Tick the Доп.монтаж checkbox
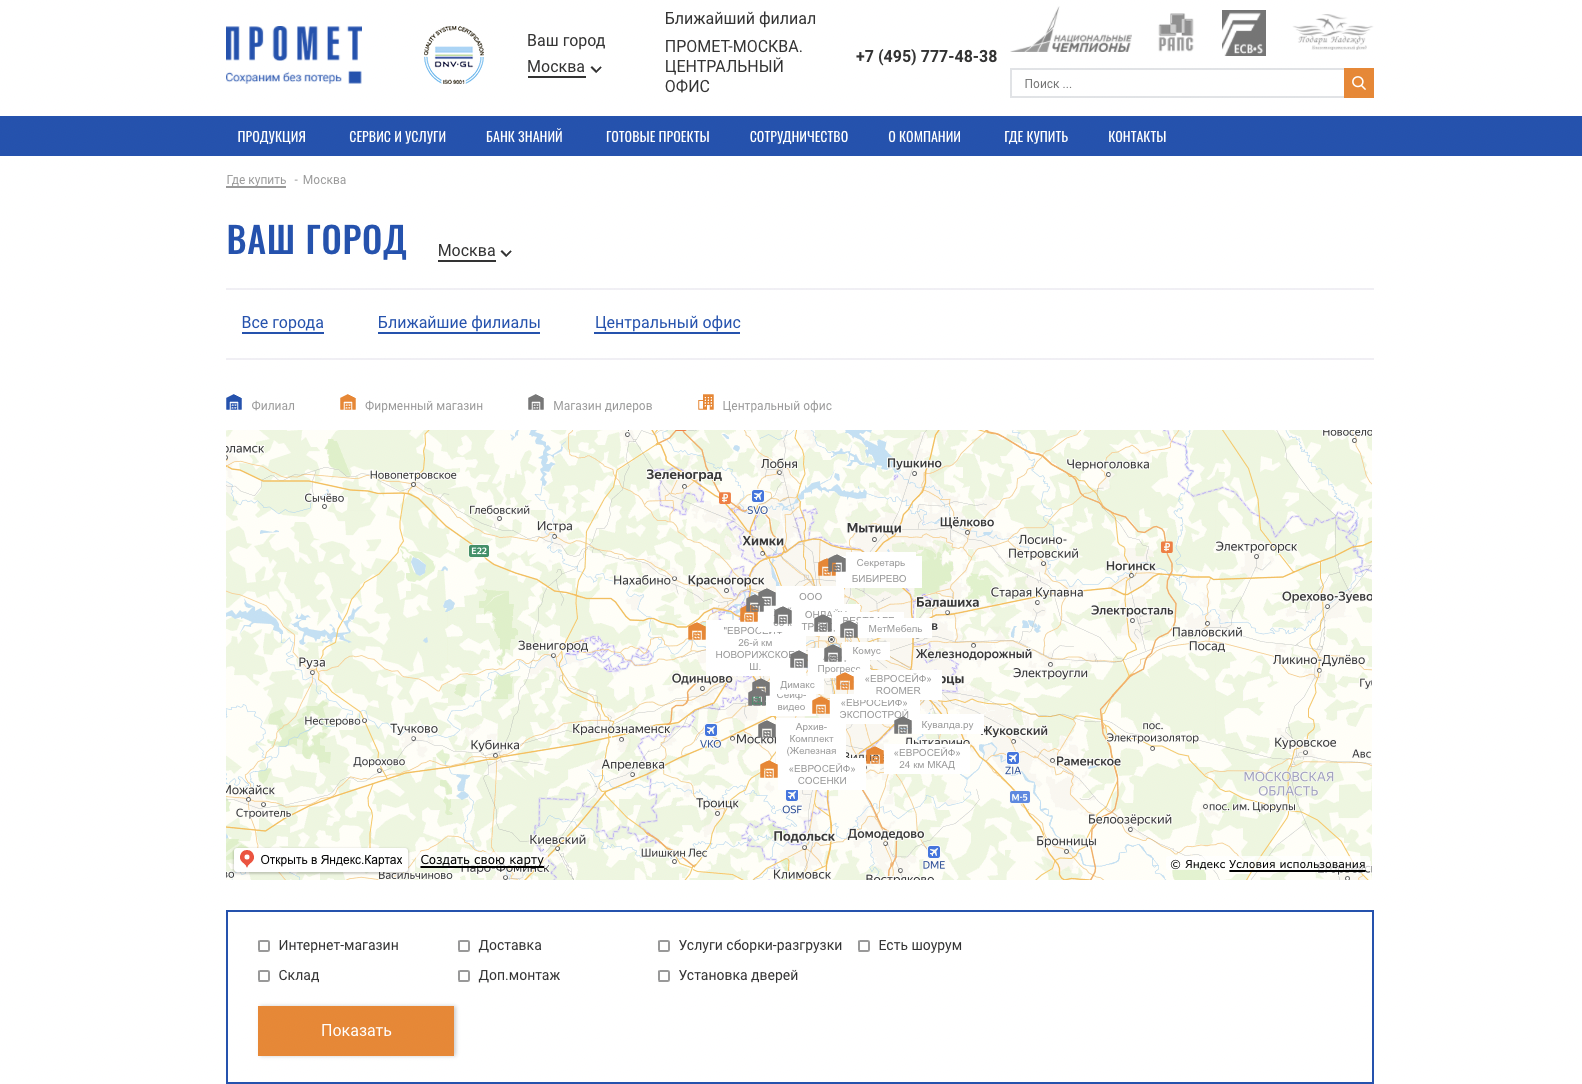The height and width of the screenshot is (1084, 1582). [464, 976]
